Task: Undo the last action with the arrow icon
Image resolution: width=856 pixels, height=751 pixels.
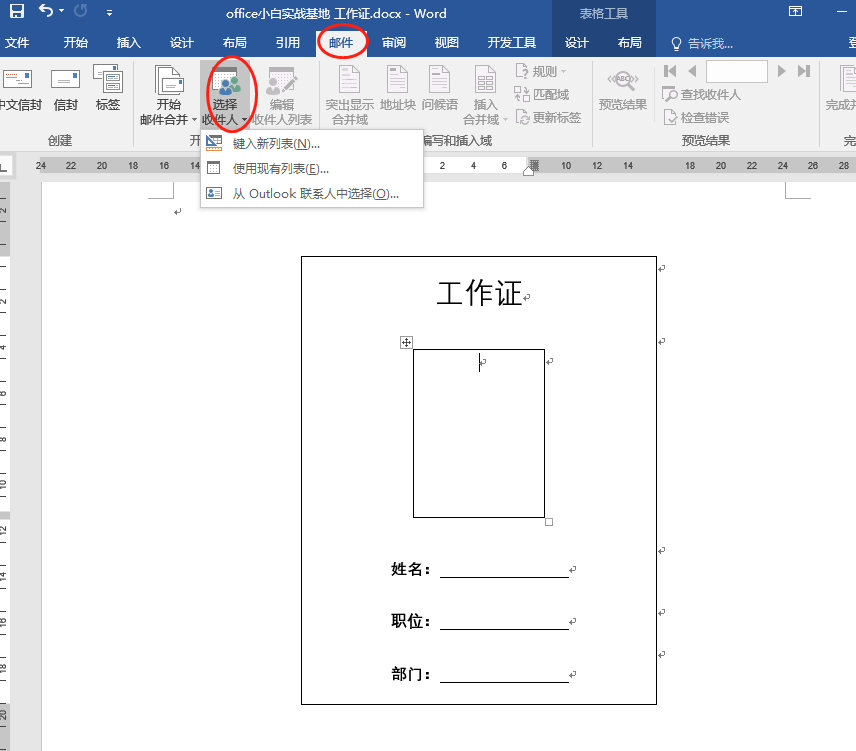Action: click(x=46, y=11)
